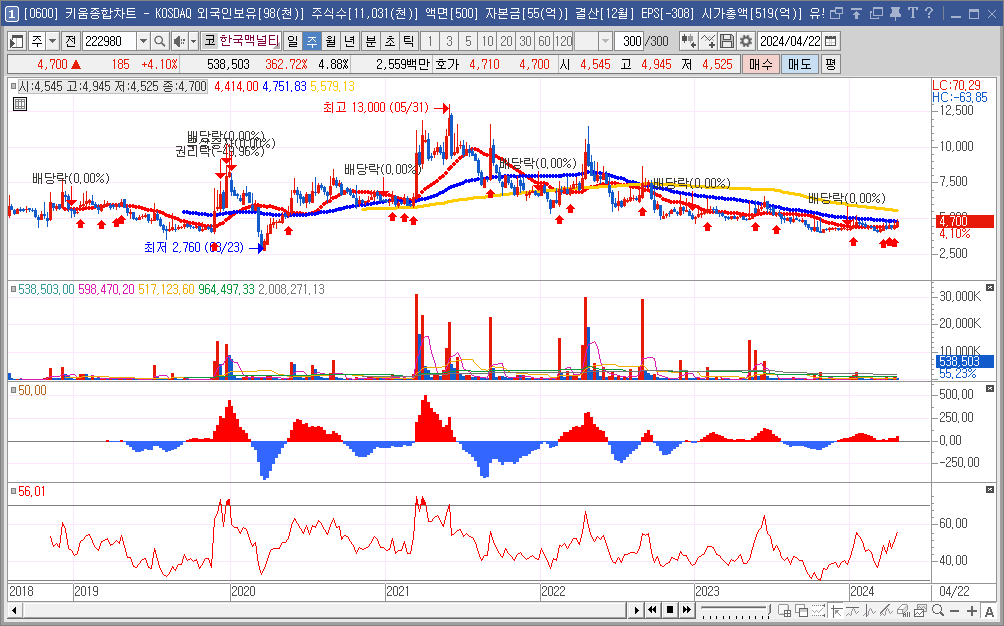Collapse the 50.00 oscillator panel corner button
This screenshot has height=626, width=1004.
[990, 389]
